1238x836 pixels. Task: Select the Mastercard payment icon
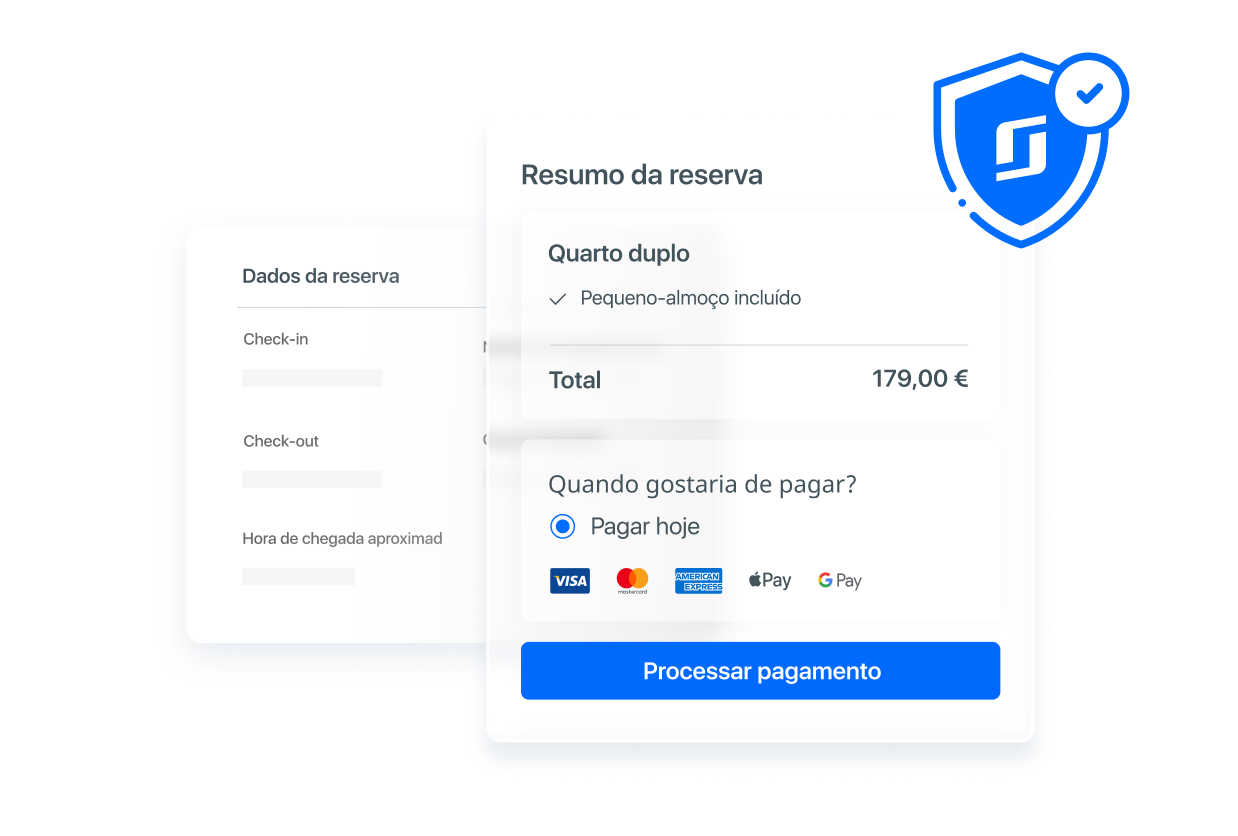pyautogui.click(x=632, y=581)
